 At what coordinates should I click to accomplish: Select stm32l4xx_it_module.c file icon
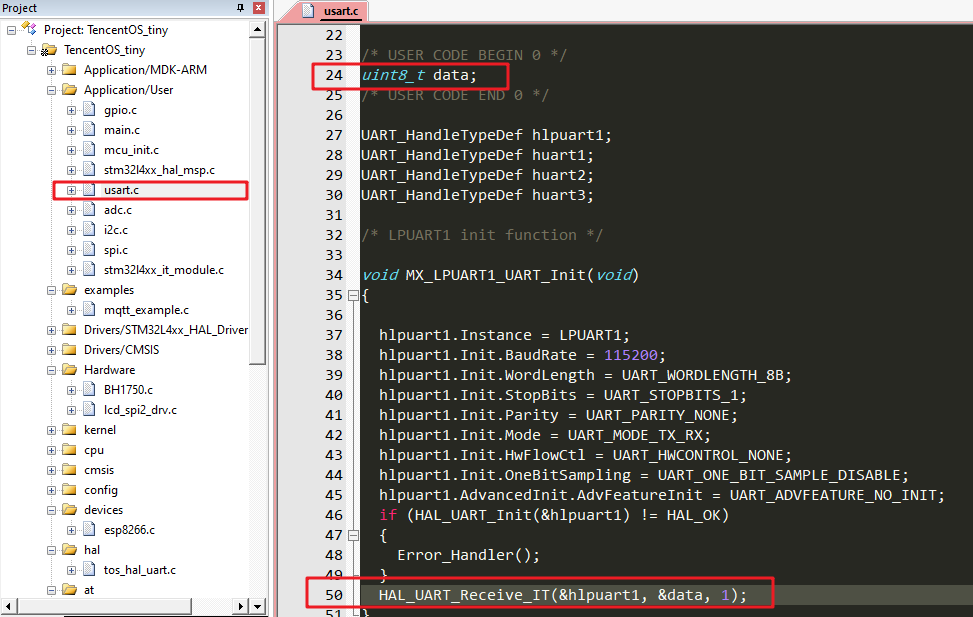coord(89,269)
